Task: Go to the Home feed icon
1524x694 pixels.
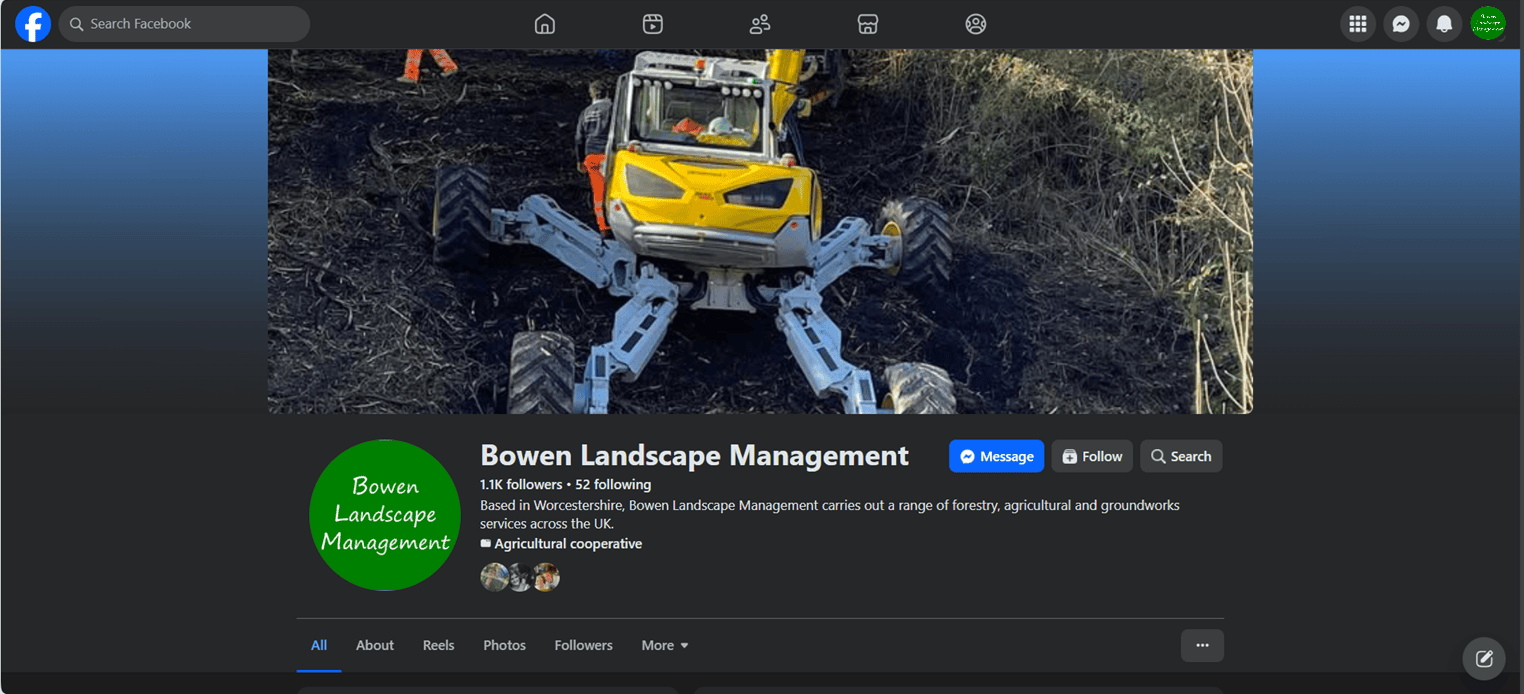Action: pos(544,24)
